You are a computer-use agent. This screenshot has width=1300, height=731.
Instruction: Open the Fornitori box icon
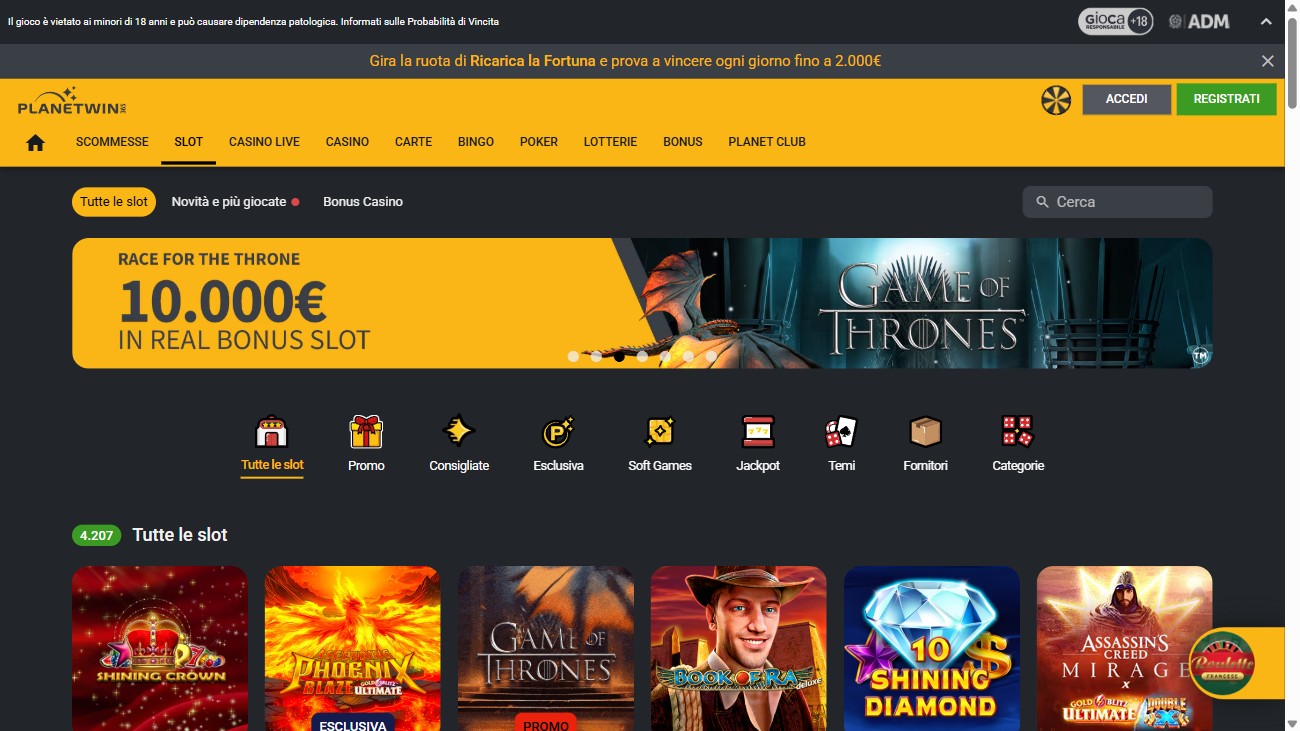click(925, 432)
